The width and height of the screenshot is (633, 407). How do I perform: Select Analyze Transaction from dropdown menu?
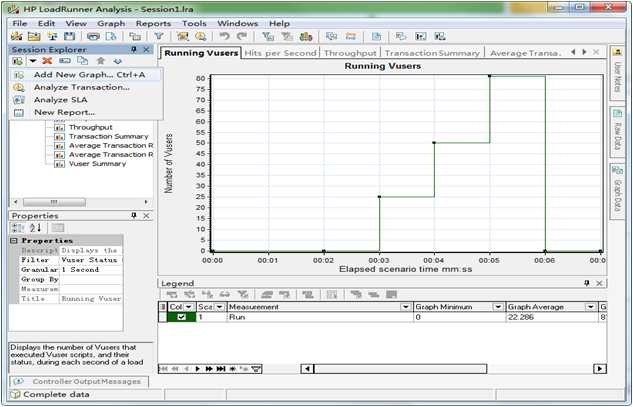[x=86, y=87]
